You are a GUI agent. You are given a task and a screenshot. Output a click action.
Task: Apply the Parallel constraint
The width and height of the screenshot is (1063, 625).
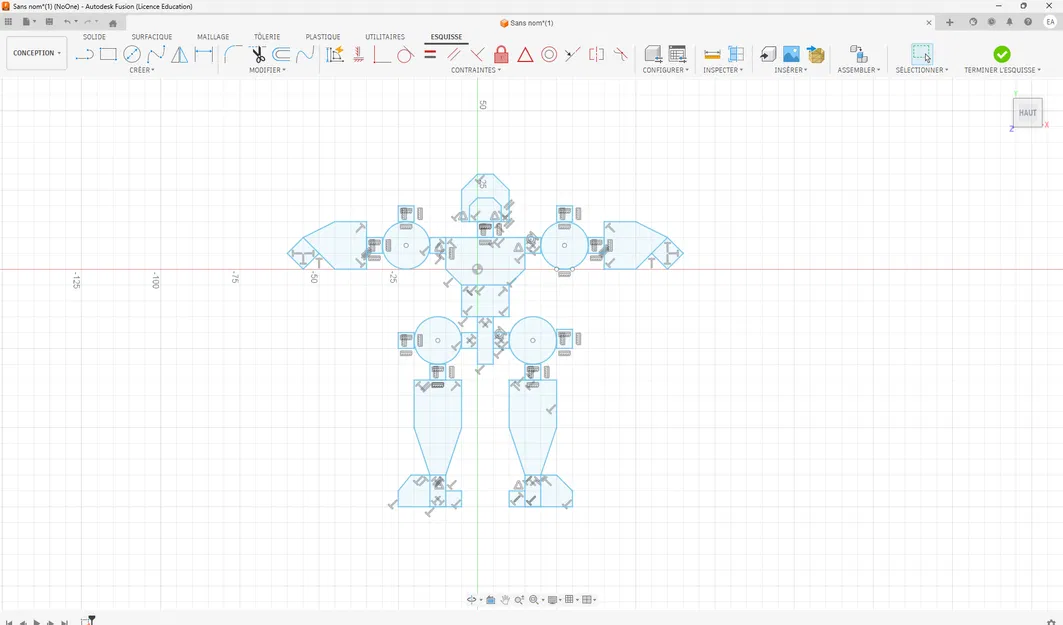454,54
